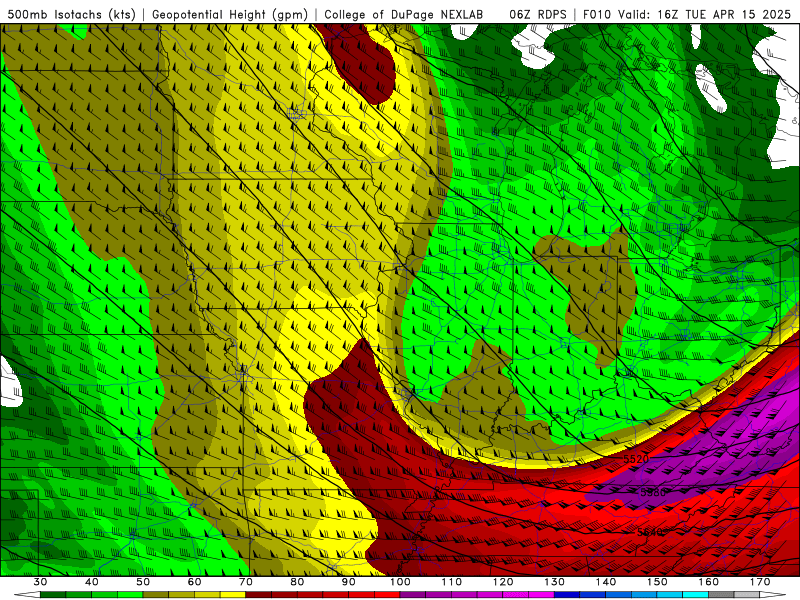The width and height of the screenshot is (800, 600).
Task: Click the 40 value on the color scale
Action: click(92, 582)
